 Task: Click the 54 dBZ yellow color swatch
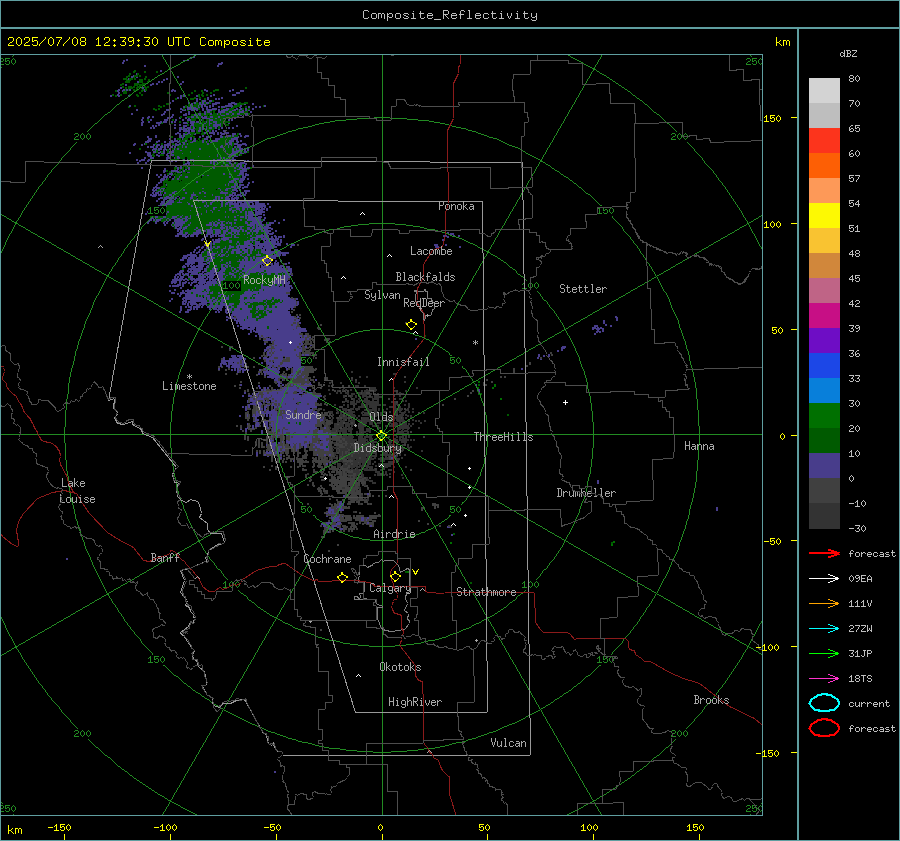tap(824, 216)
